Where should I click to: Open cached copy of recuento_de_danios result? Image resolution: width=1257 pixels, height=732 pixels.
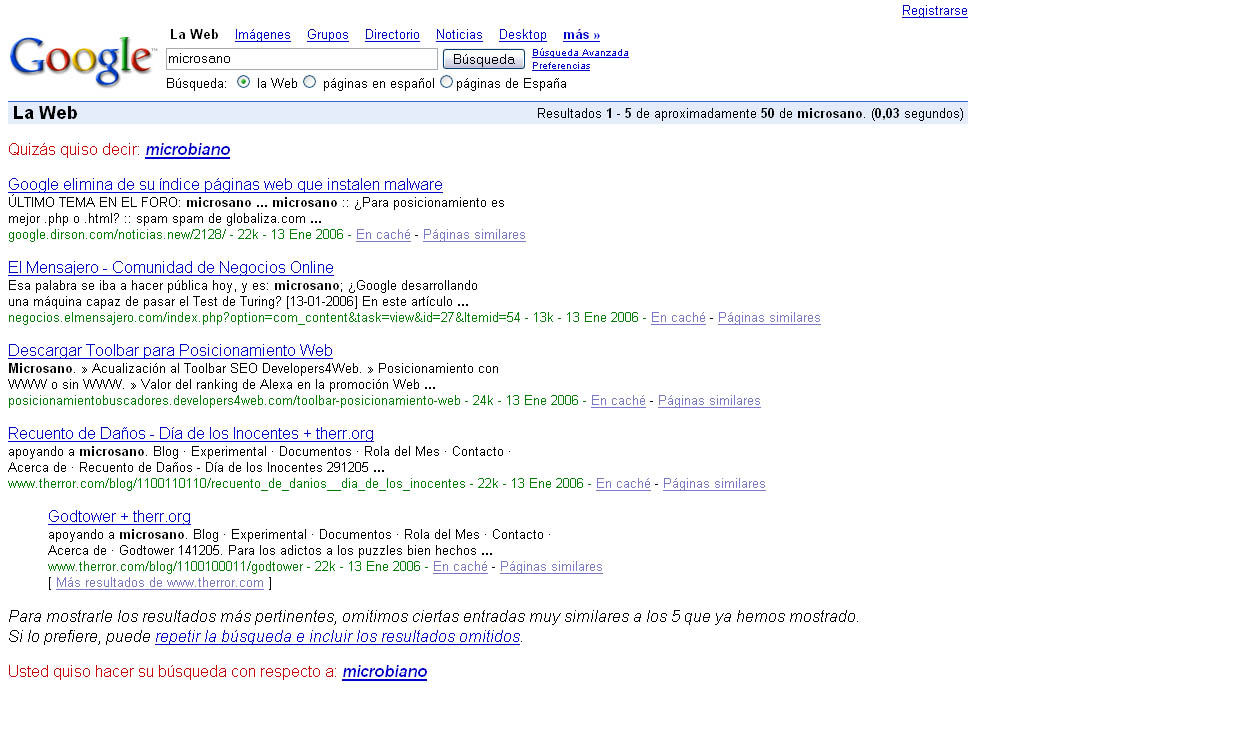623,484
